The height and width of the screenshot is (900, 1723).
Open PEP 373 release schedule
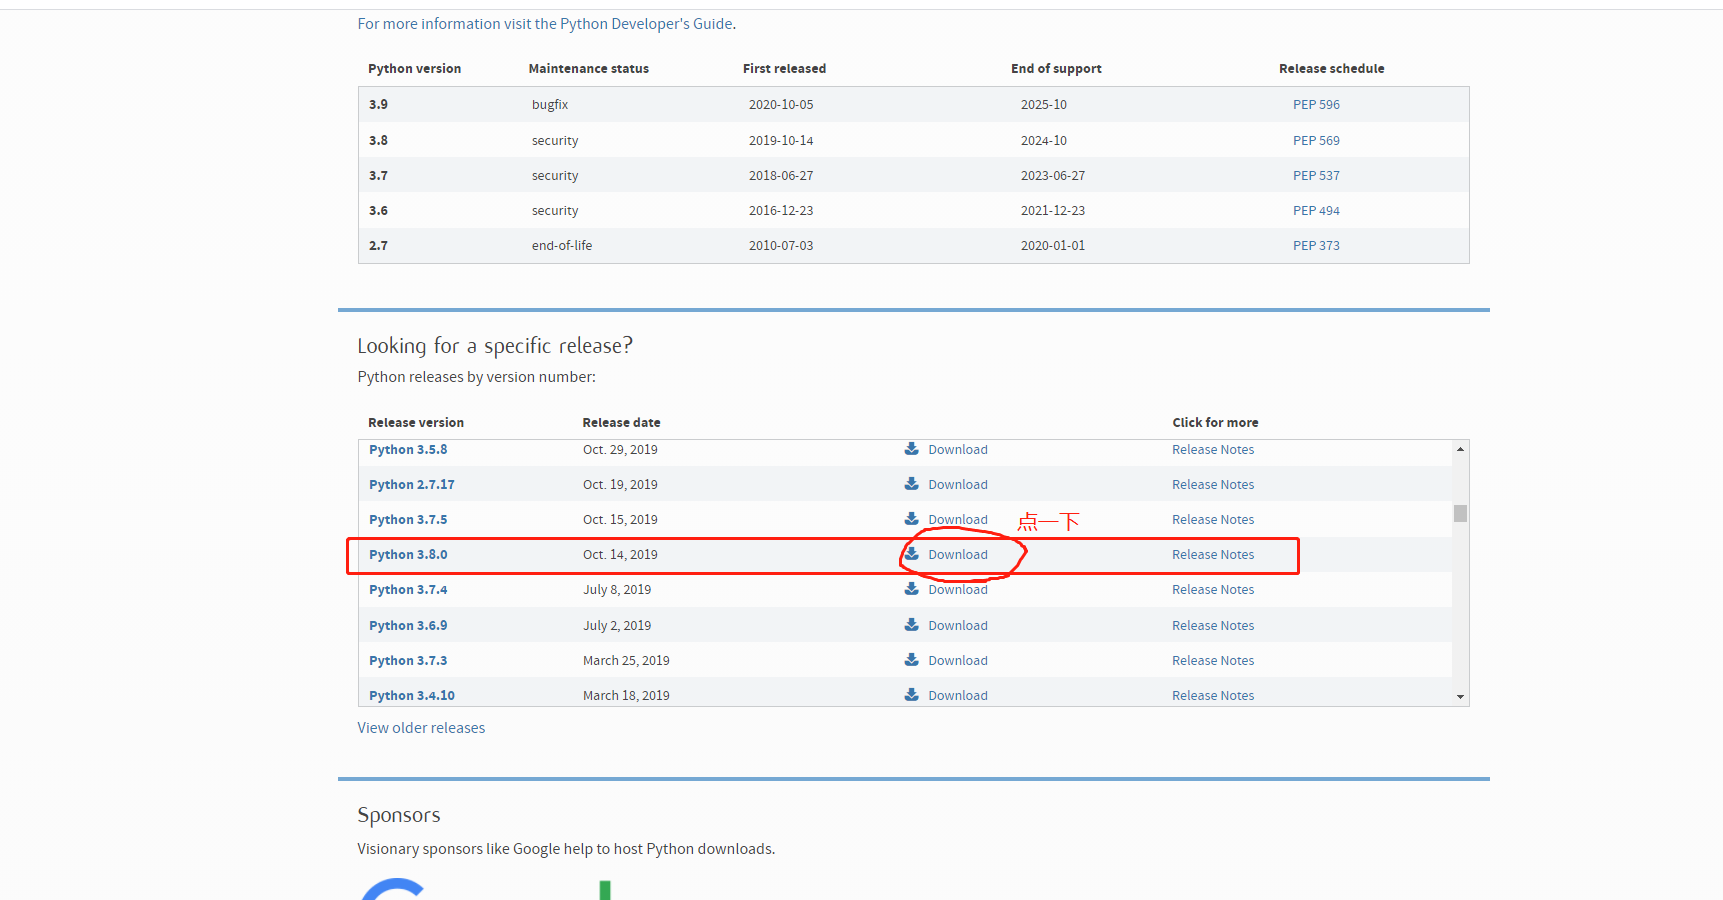click(1316, 245)
